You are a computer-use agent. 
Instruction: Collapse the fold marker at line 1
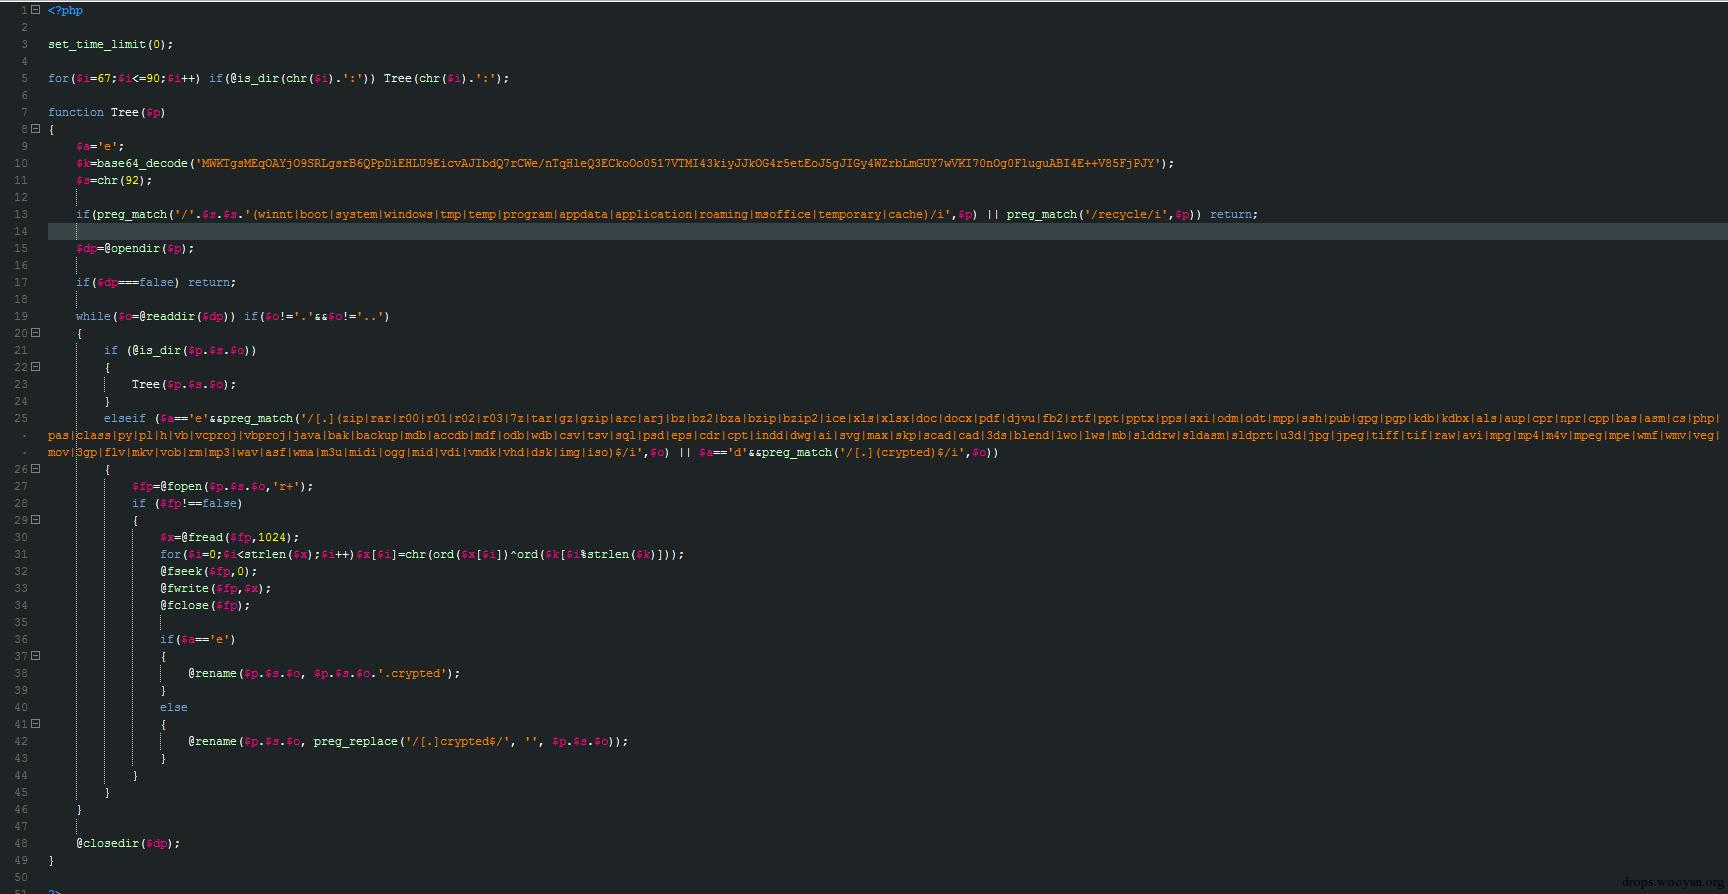[36, 10]
